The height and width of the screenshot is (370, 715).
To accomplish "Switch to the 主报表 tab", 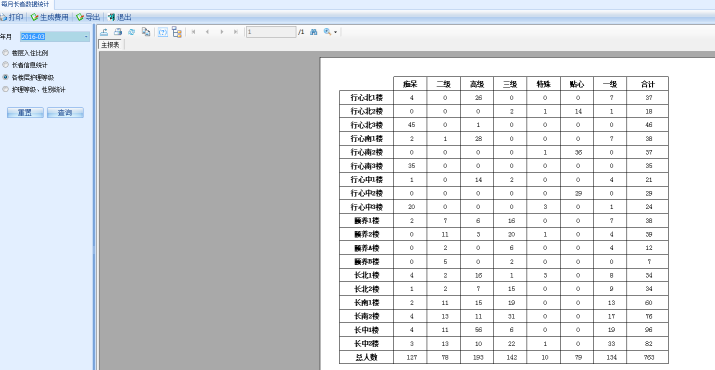I will tap(111, 45).
